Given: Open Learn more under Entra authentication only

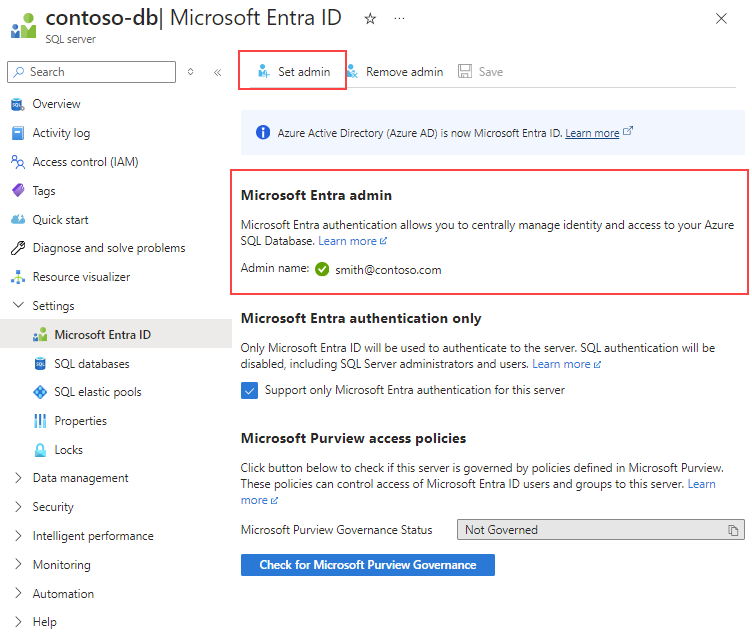Looking at the screenshot, I should 561,364.
